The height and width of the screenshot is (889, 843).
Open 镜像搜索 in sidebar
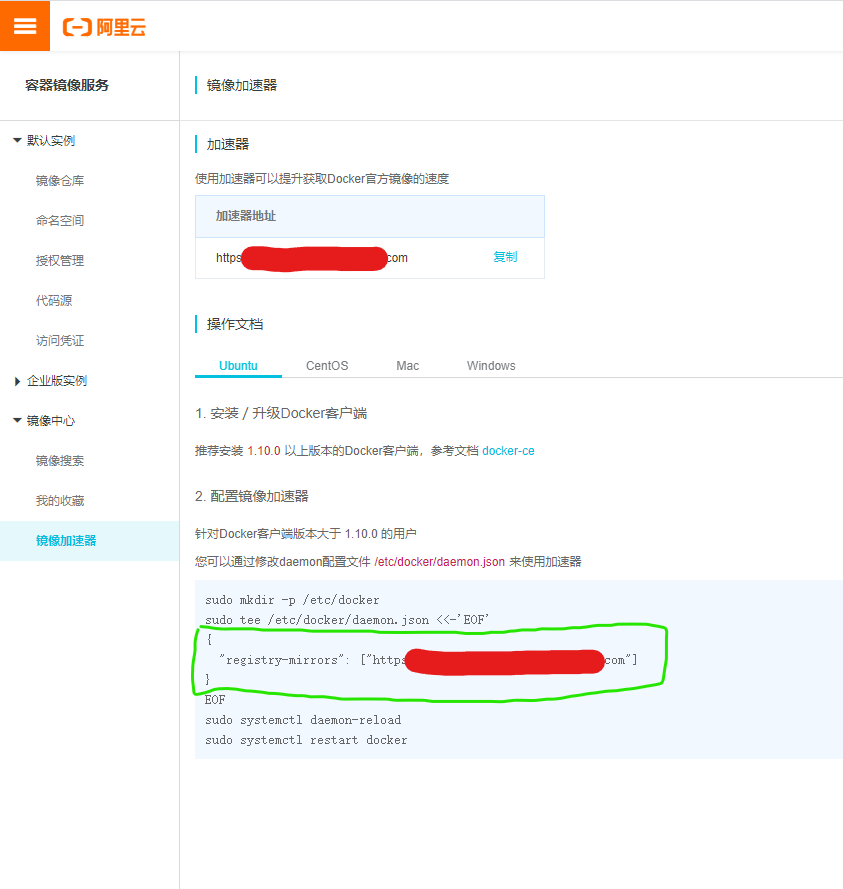point(60,461)
